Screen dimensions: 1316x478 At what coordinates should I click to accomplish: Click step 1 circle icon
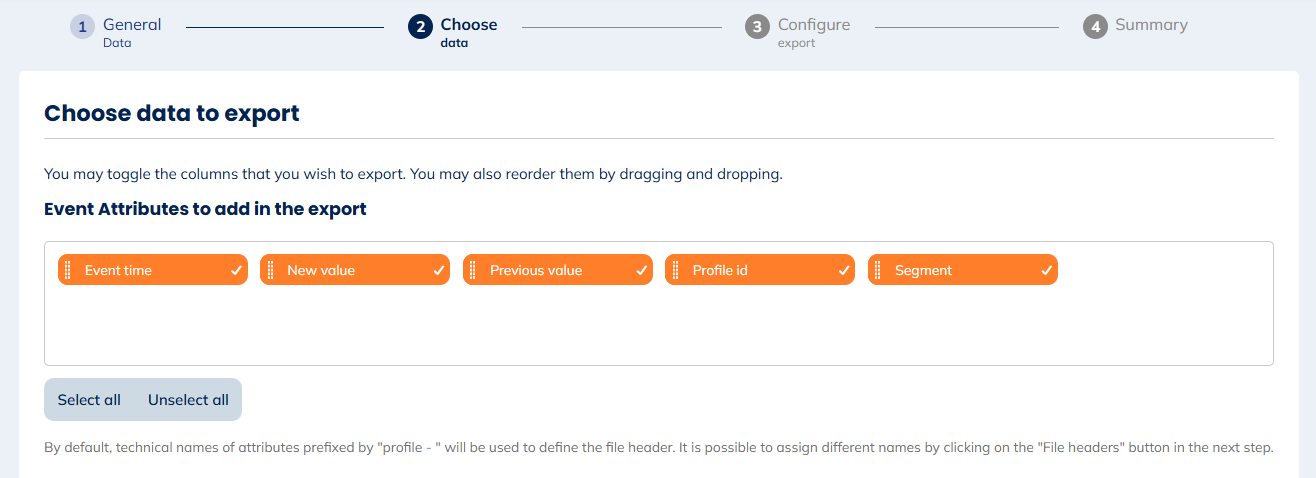pyautogui.click(x=82, y=27)
